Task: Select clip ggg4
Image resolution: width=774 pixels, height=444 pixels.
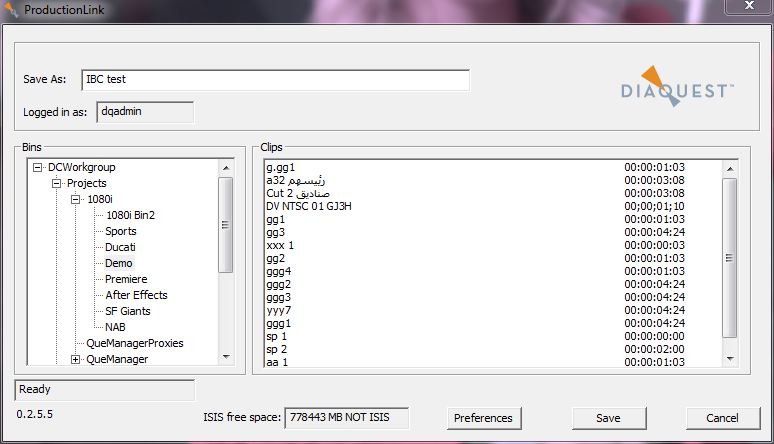Action: point(278,271)
